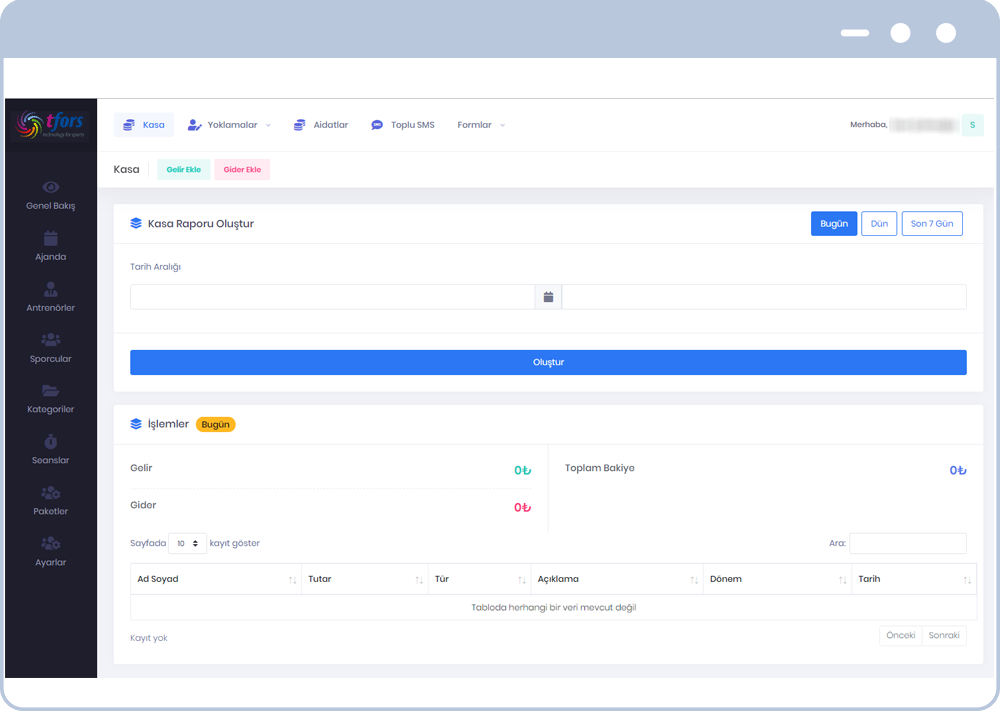Open Genel Bakış eye icon
This screenshot has width=1000, height=712.
pyautogui.click(x=50, y=187)
